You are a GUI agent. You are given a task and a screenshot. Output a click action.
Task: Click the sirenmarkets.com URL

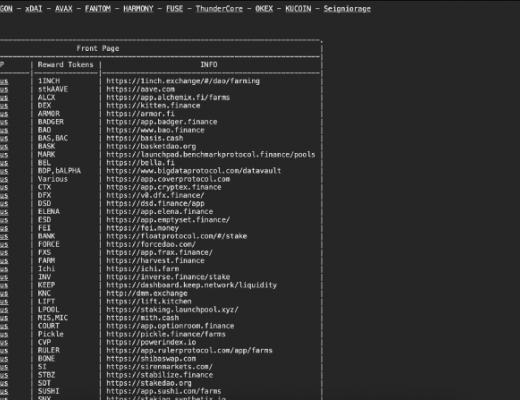159,367
